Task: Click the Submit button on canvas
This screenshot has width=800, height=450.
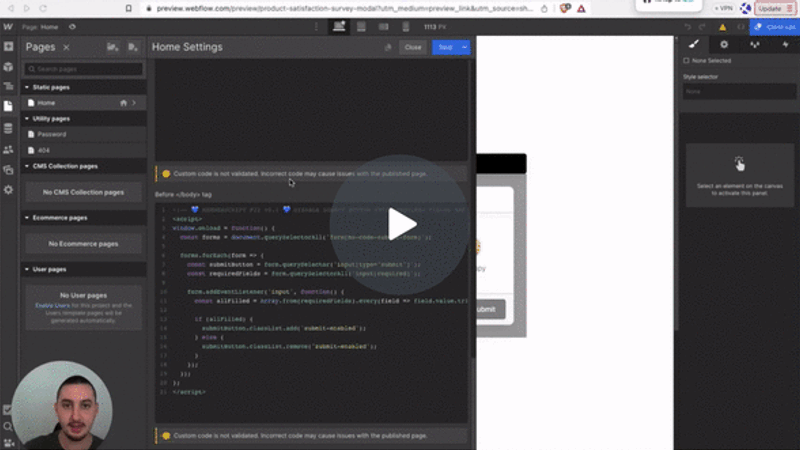Action: 491,309
